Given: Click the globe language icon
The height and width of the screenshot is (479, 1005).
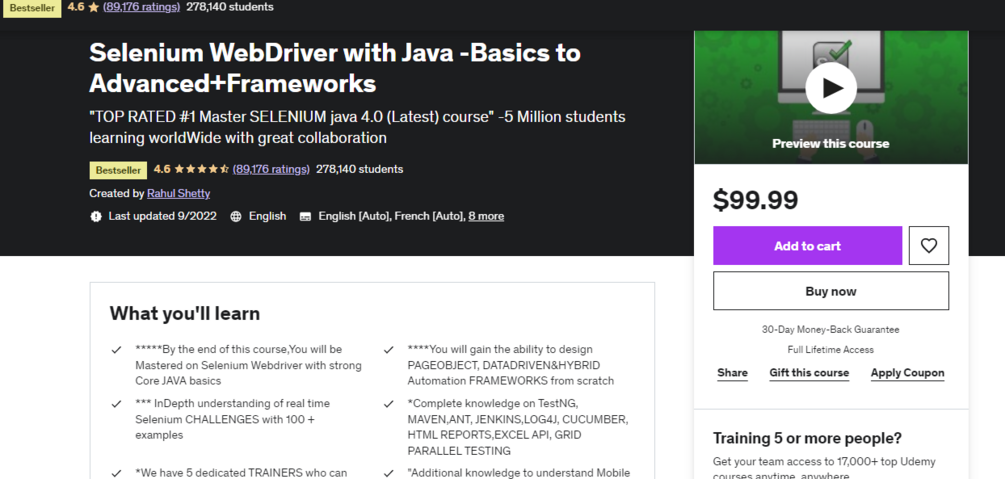Looking at the screenshot, I should point(236,216).
